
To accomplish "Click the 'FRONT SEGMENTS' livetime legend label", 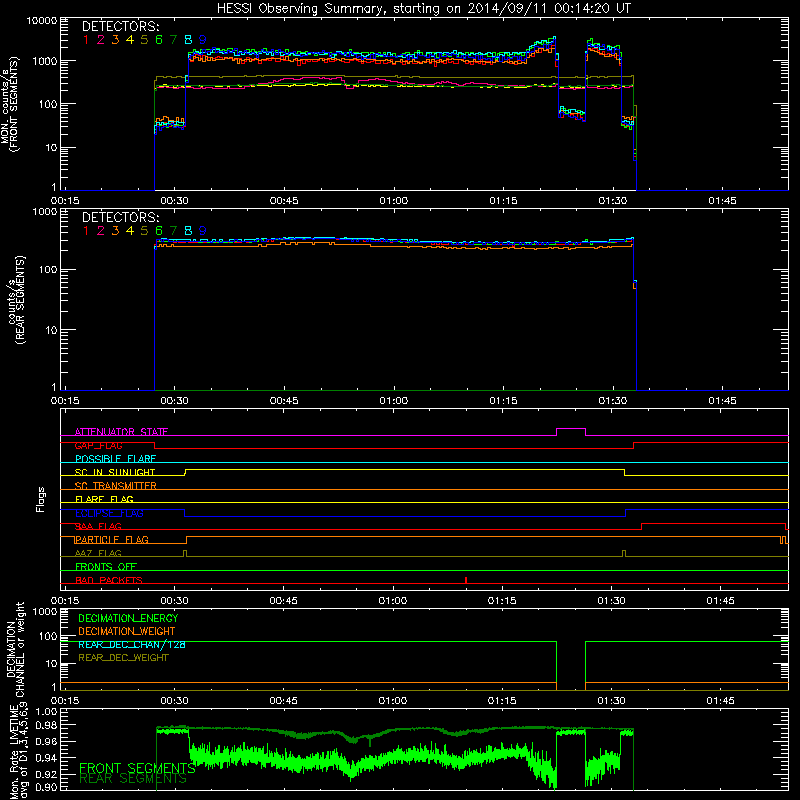I will (137, 768).
